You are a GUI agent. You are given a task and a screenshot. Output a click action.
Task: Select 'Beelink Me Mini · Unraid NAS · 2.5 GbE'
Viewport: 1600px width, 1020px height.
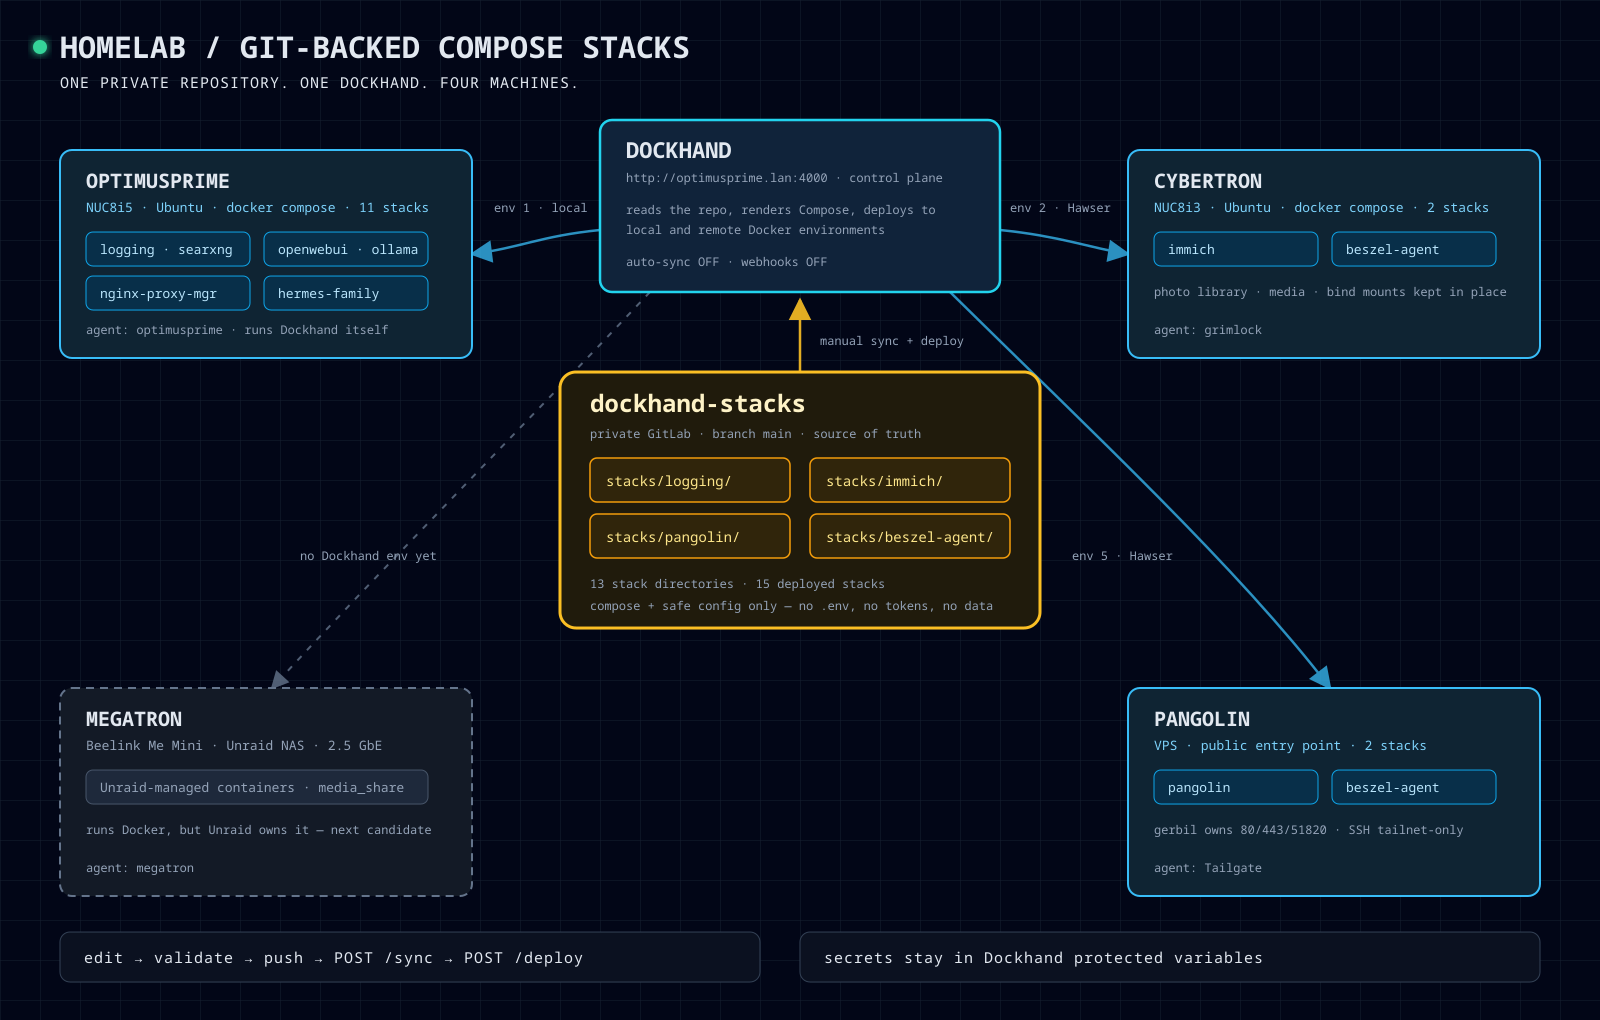pyautogui.click(x=234, y=746)
